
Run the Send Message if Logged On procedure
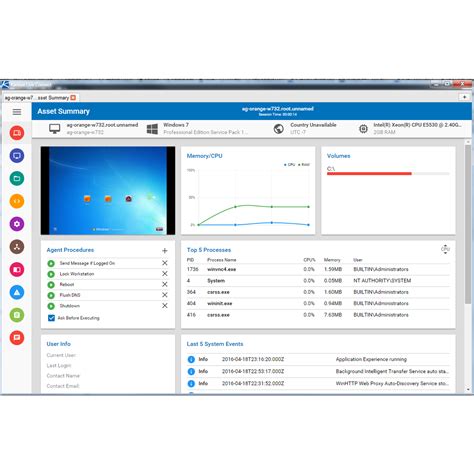51,263
